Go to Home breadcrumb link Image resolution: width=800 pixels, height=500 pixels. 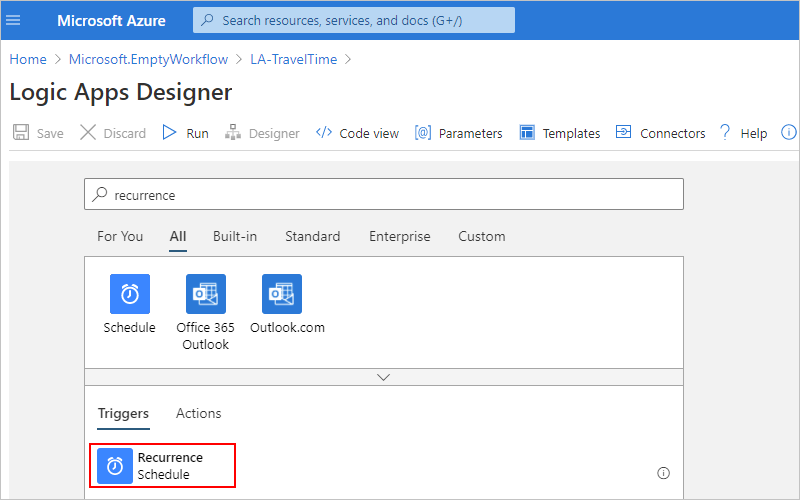pos(28,59)
